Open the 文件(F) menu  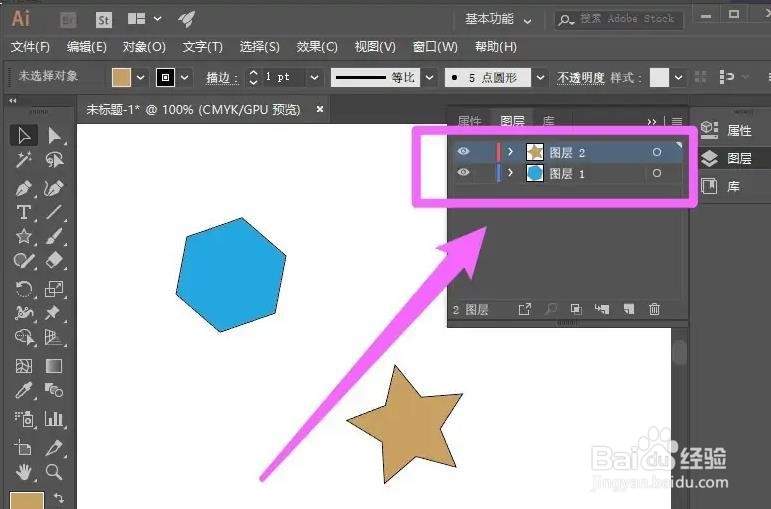(x=30, y=47)
